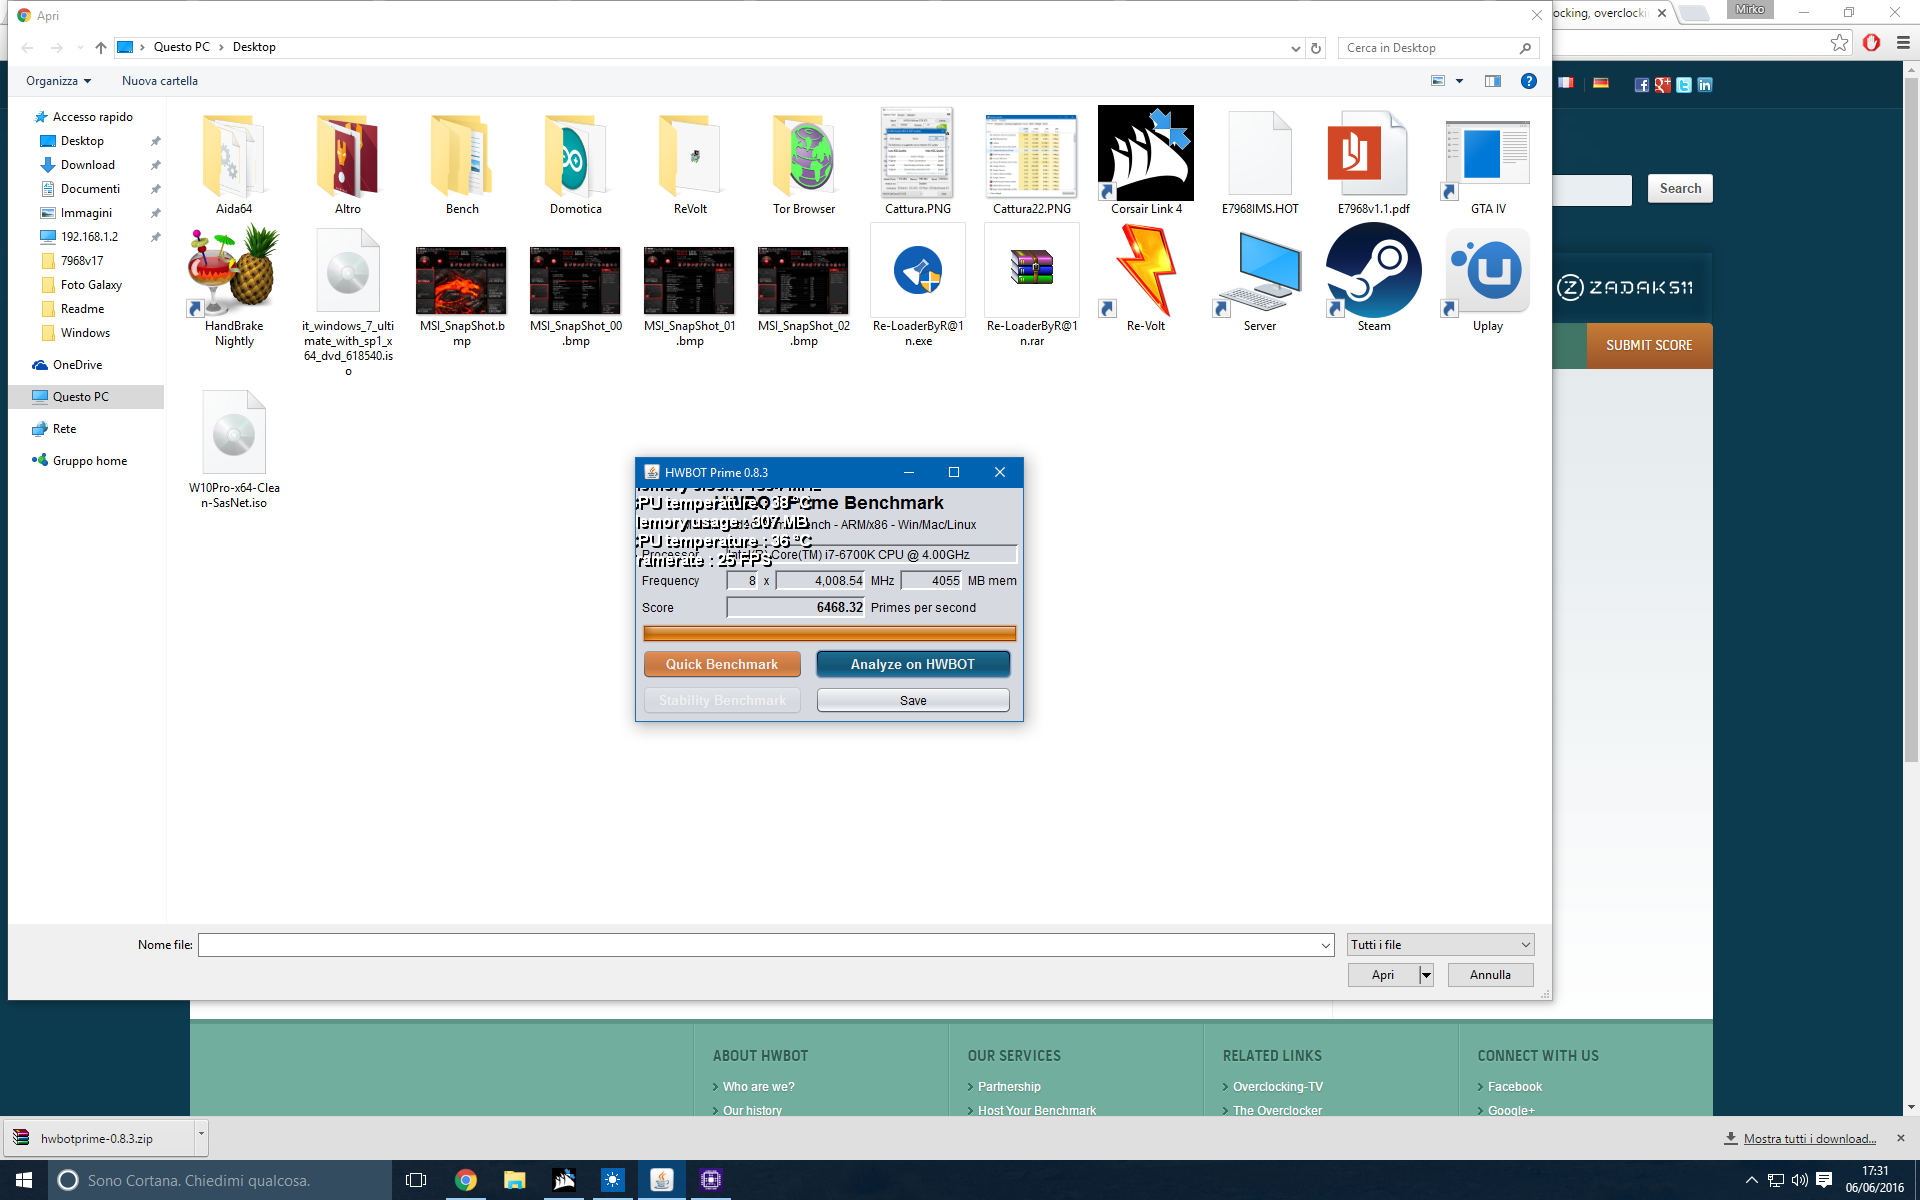Click the Annulla button
The image size is (1920, 1200).
[1490, 975]
